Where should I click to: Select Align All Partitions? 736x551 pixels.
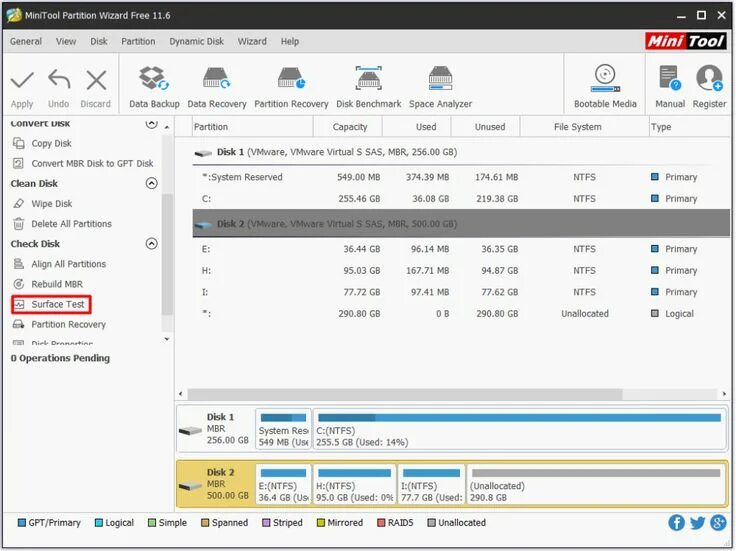[69, 264]
